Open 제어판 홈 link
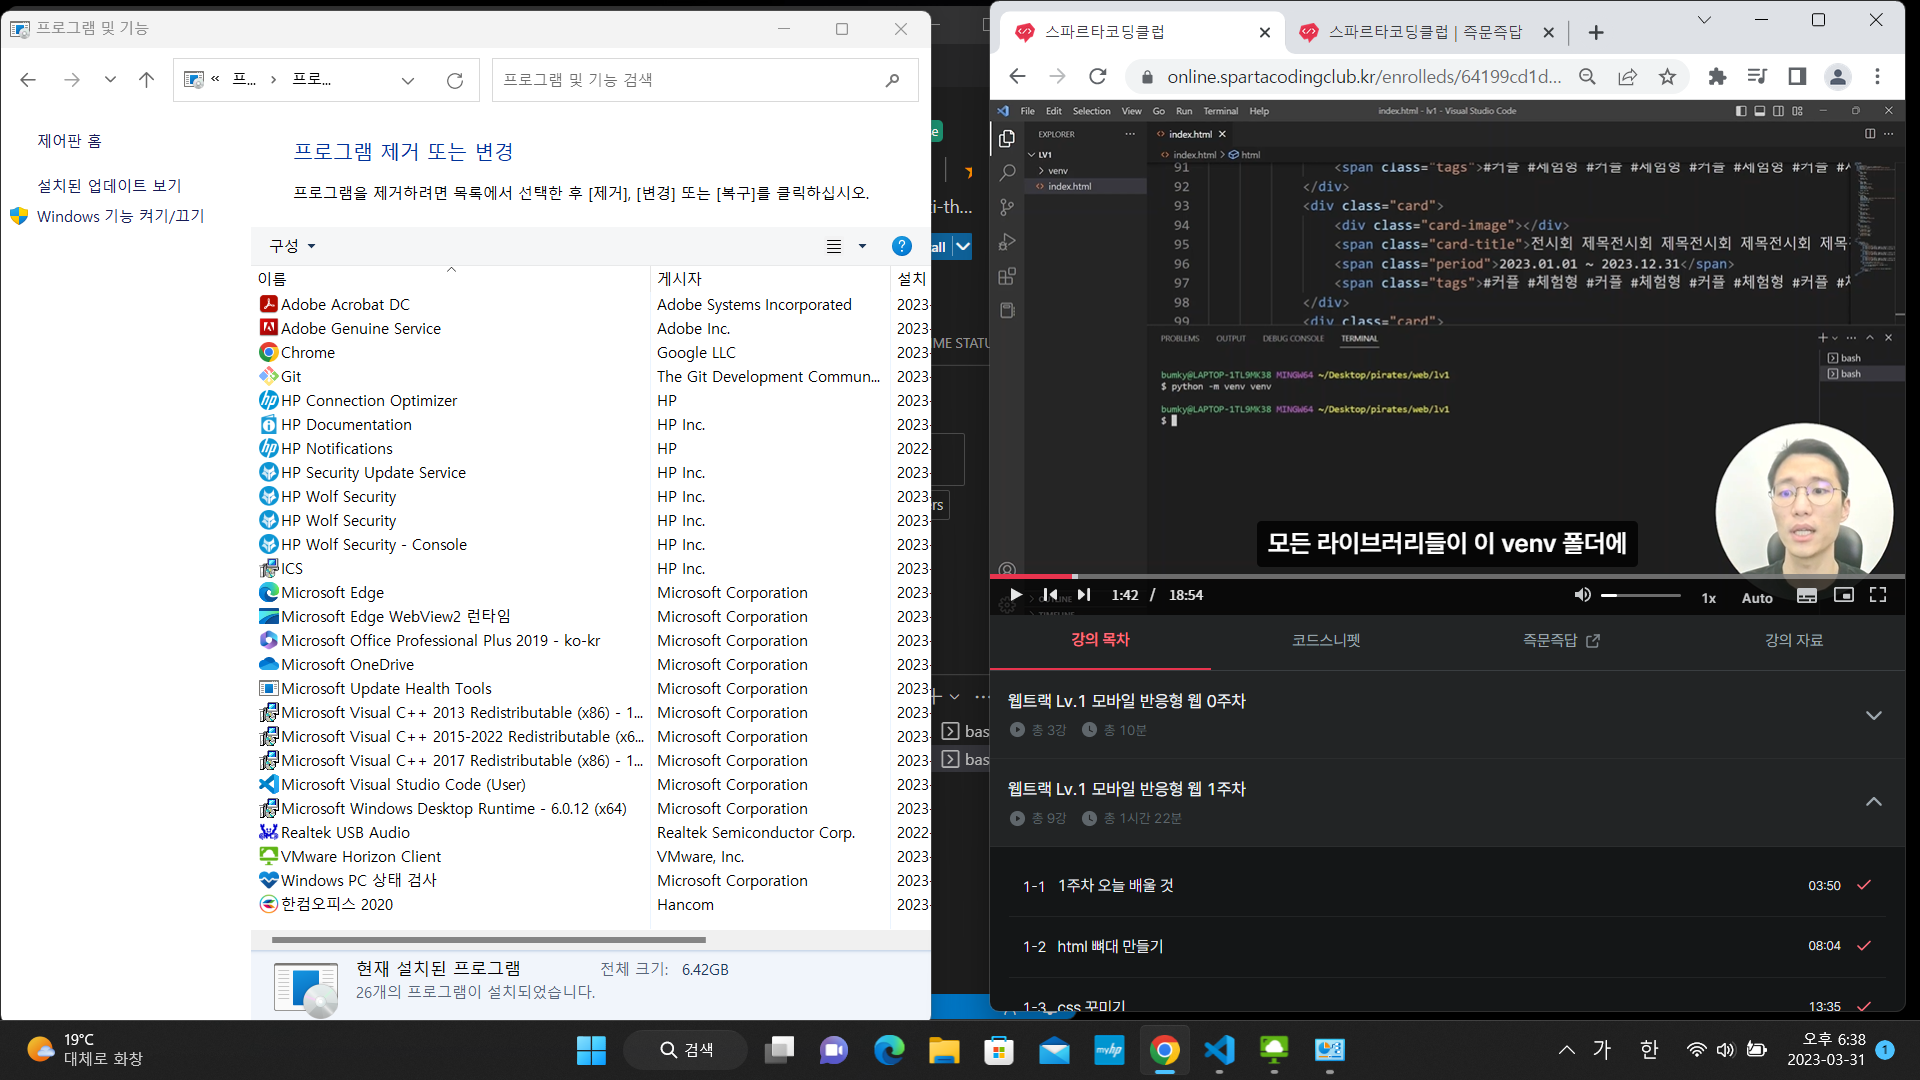1920x1080 pixels. click(x=70, y=141)
